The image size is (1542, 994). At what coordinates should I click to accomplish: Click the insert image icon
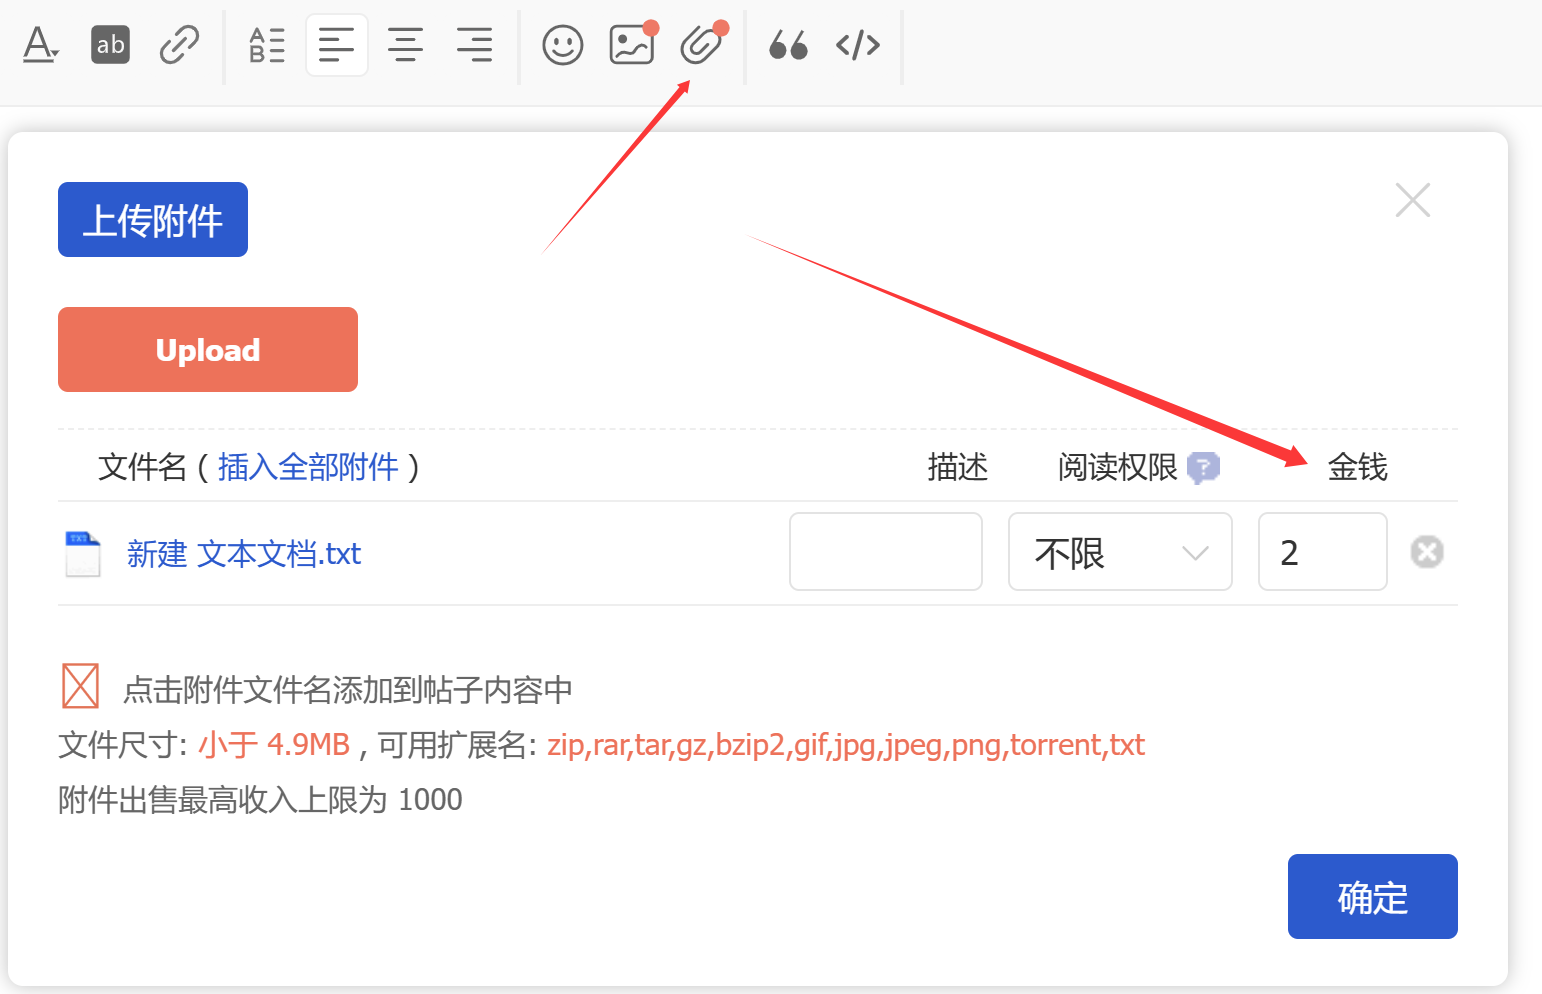point(633,44)
